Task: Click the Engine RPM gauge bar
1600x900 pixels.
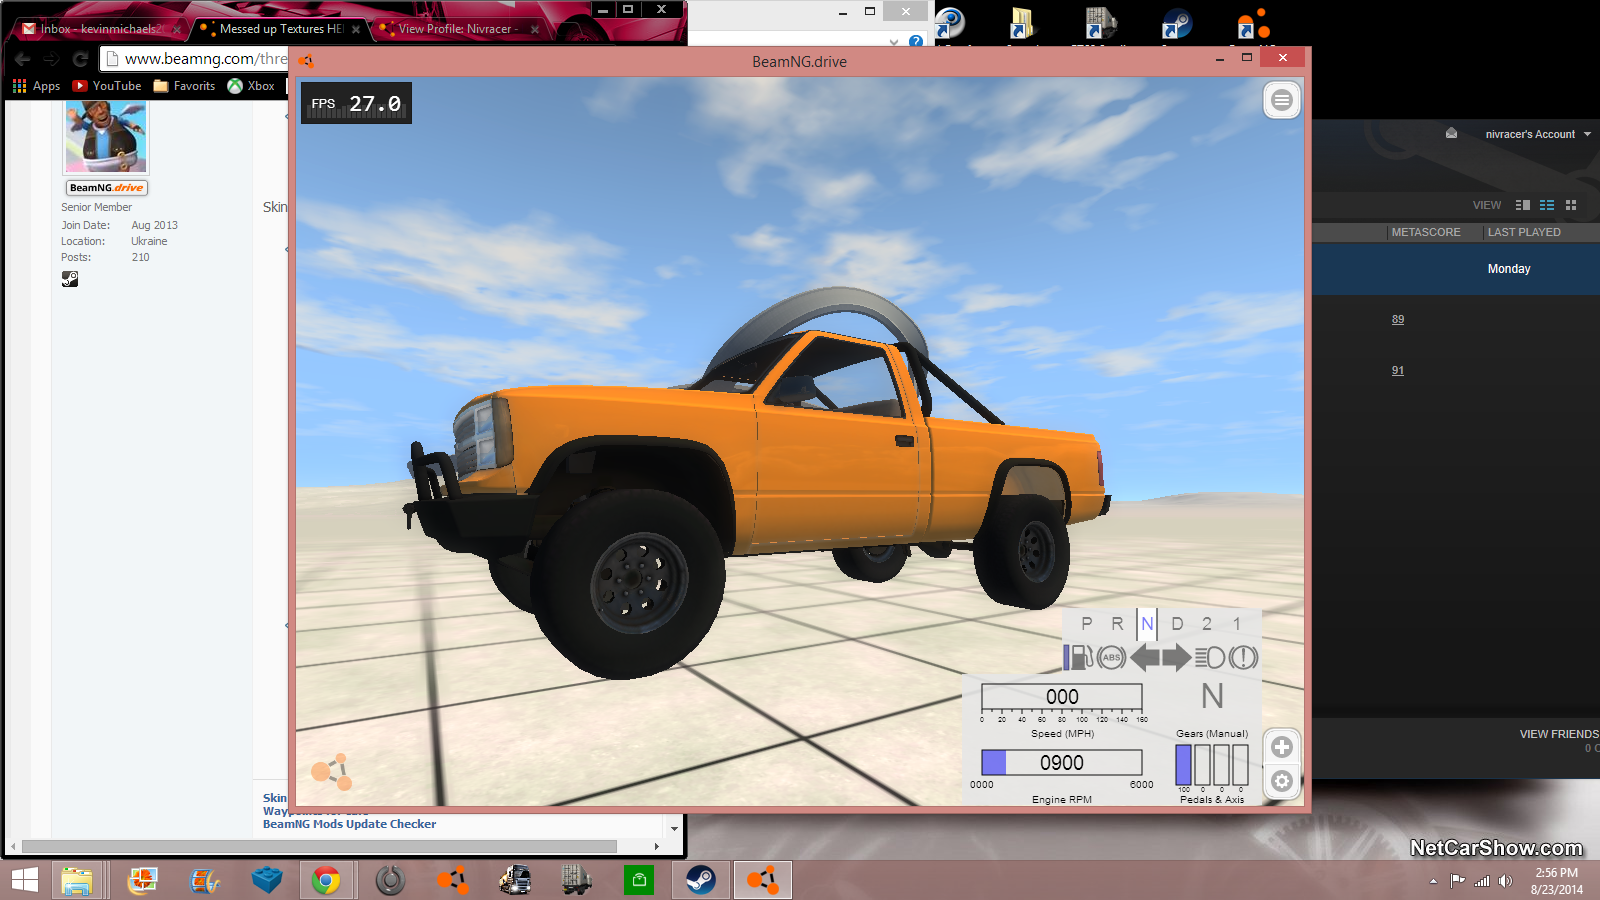Action: [x=1062, y=762]
